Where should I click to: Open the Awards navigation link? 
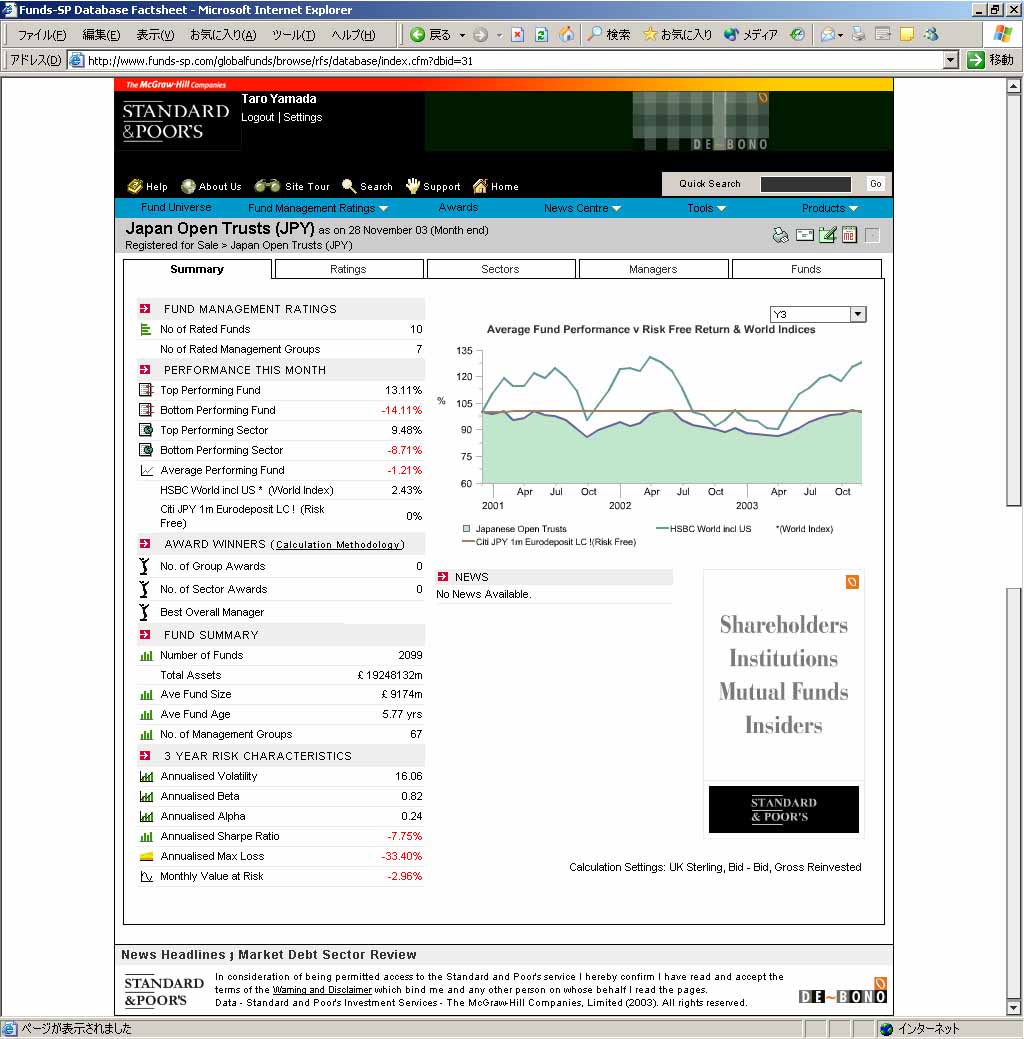click(458, 207)
